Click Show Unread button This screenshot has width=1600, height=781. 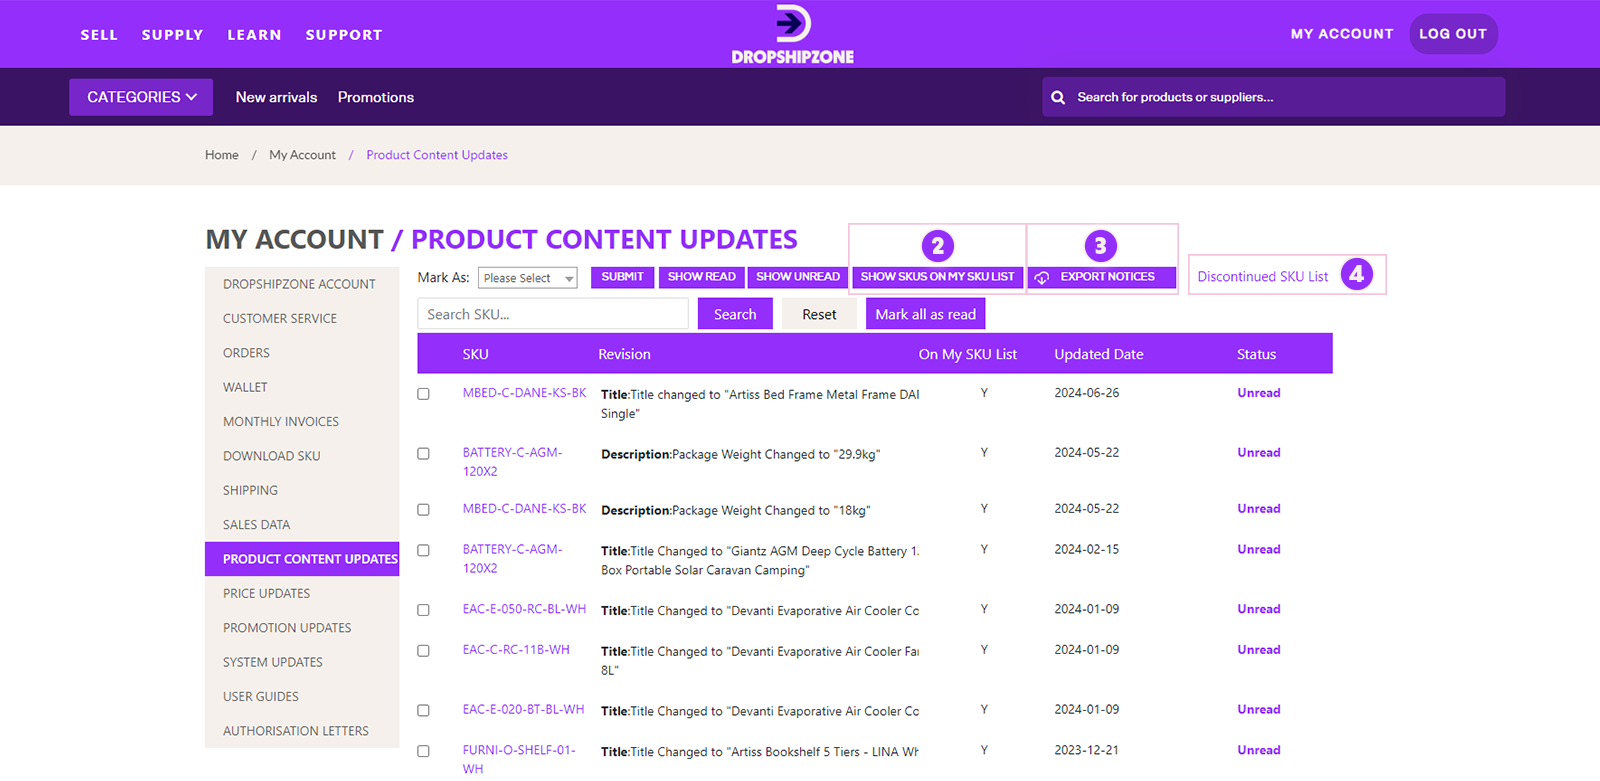797,277
